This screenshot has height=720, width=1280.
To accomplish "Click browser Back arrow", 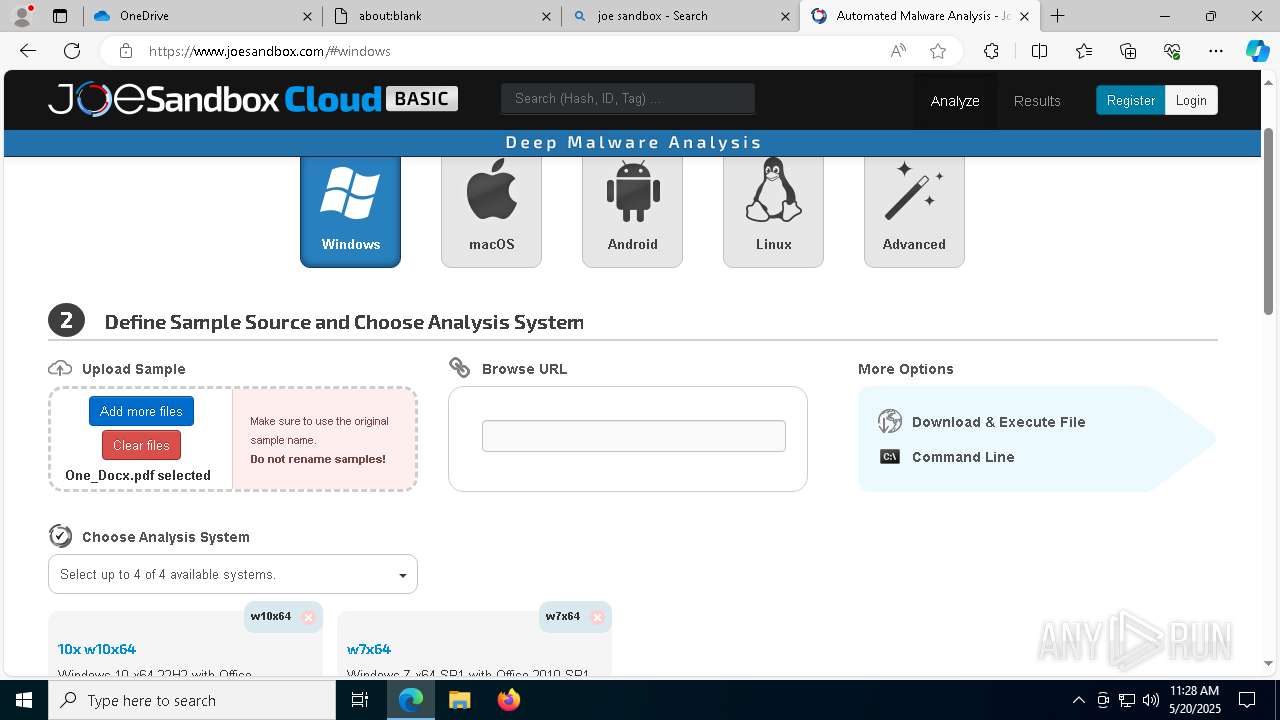I will pos(28,51).
